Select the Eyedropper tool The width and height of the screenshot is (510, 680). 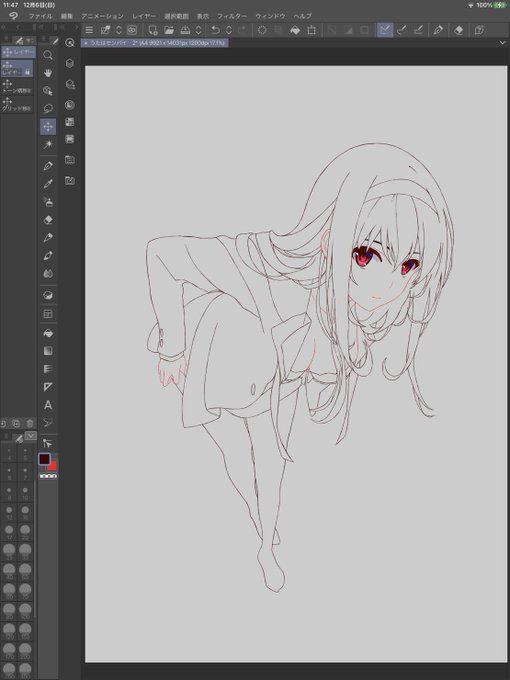pos(48,184)
